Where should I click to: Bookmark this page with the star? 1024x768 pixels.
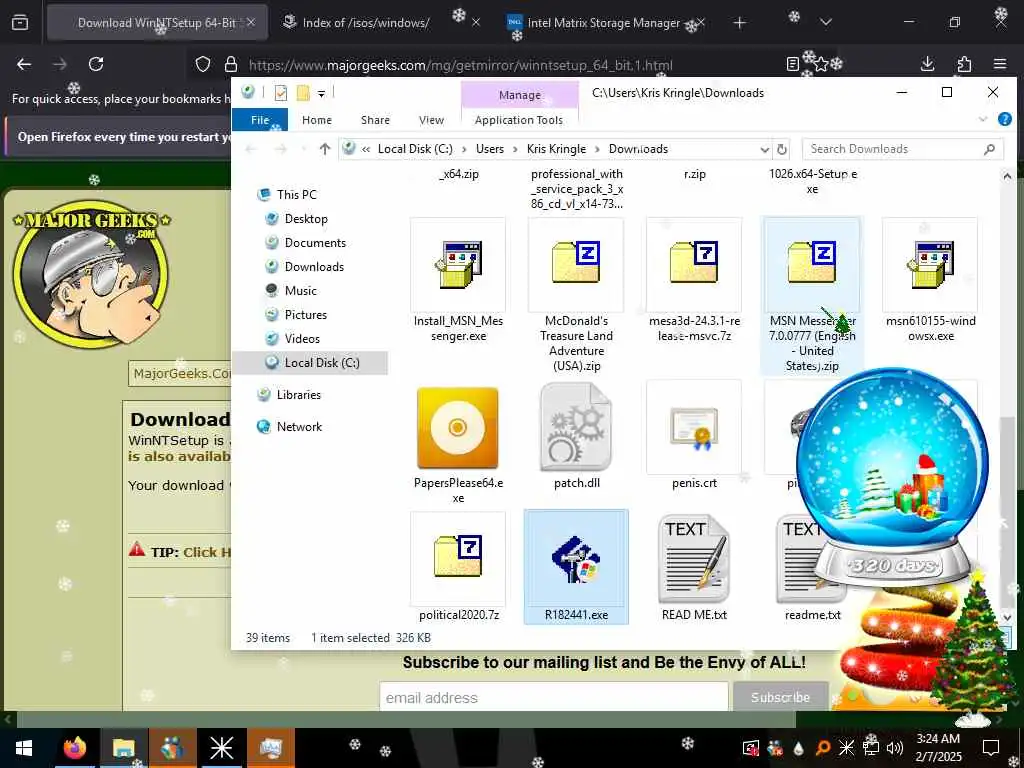tap(821, 64)
